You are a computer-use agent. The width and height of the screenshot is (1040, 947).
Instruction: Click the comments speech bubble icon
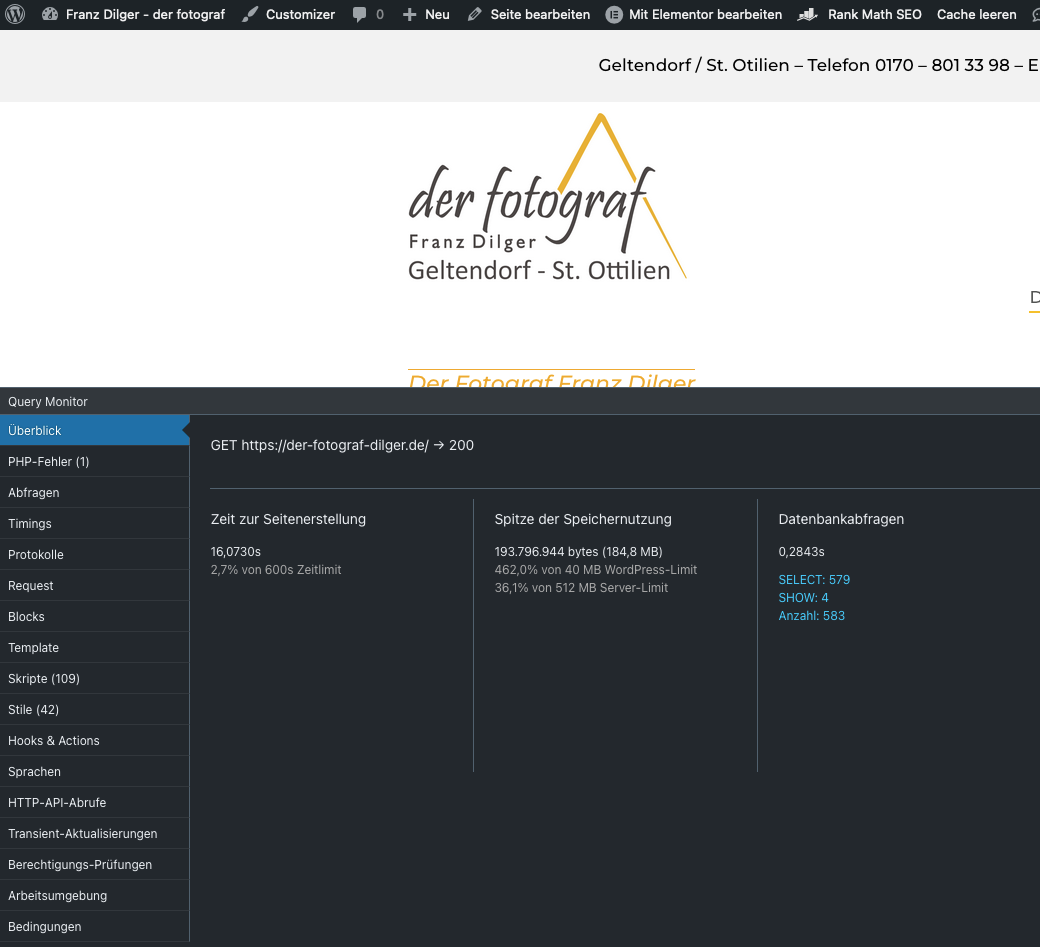pyautogui.click(x=359, y=15)
